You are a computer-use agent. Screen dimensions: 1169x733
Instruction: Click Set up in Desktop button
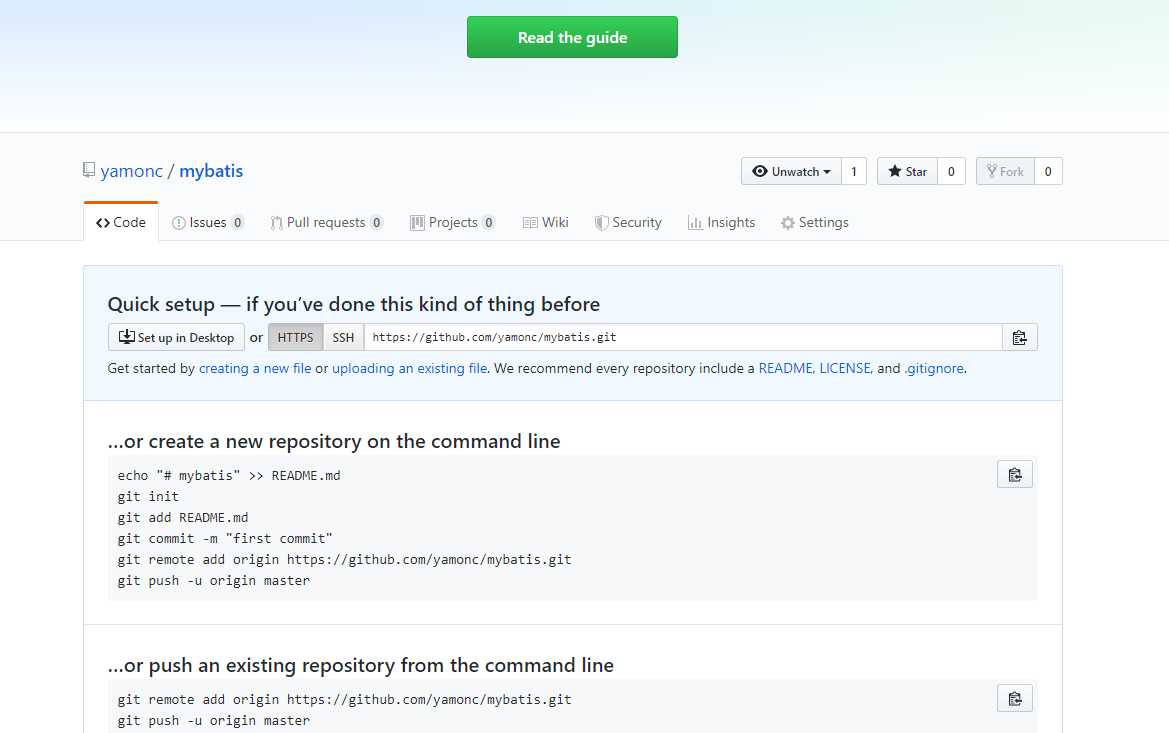tap(176, 338)
